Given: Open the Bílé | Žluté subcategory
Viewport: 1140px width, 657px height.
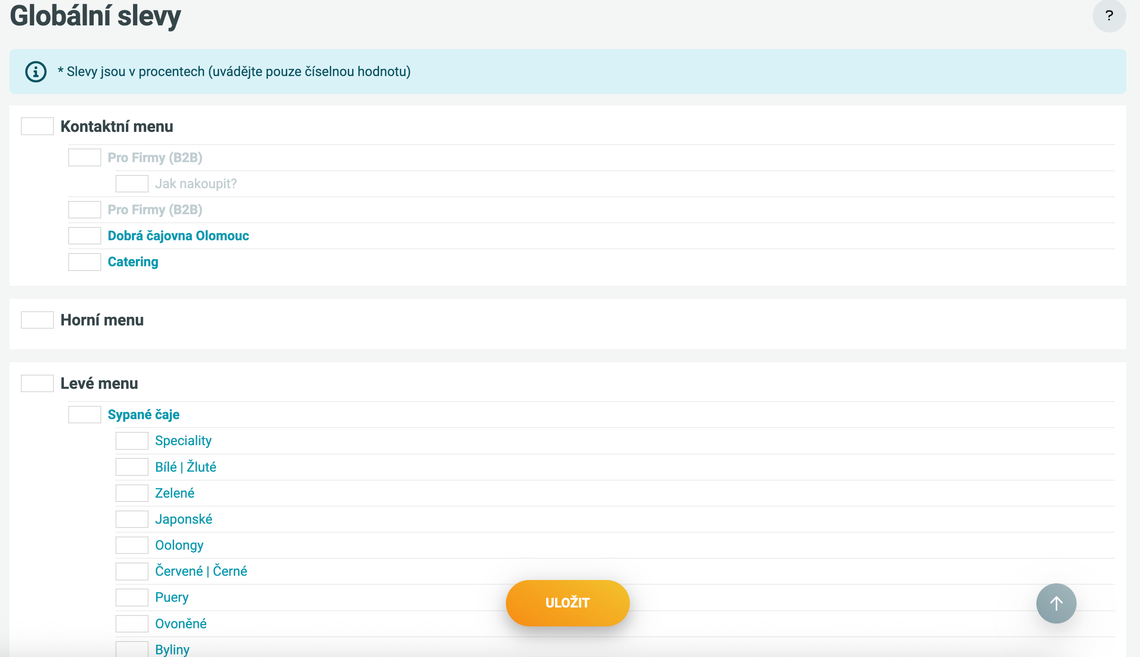Looking at the screenshot, I should [x=185, y=467].
